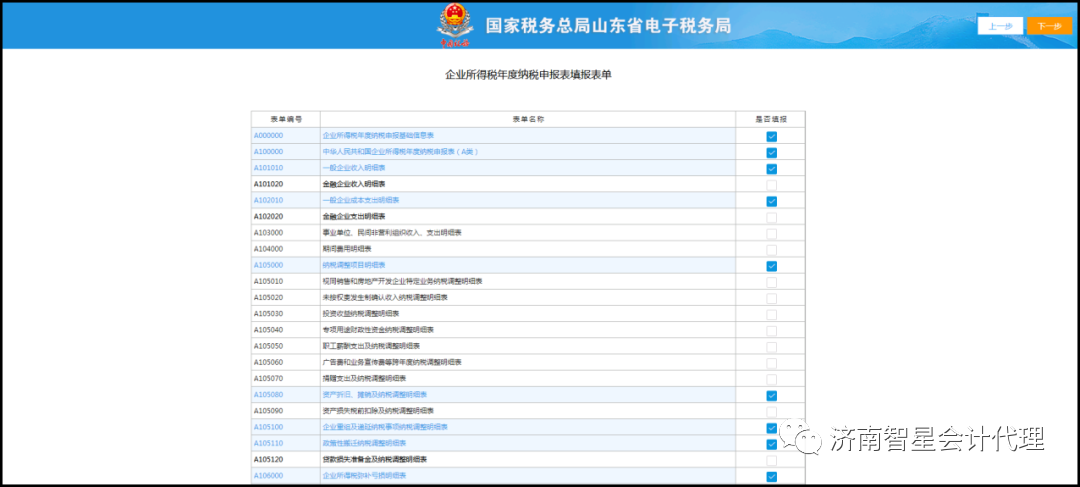Screen dimensions: 1080x487
Task: Check the A105120 贷款损失准备金 checkbox
Action: (771, 460)
